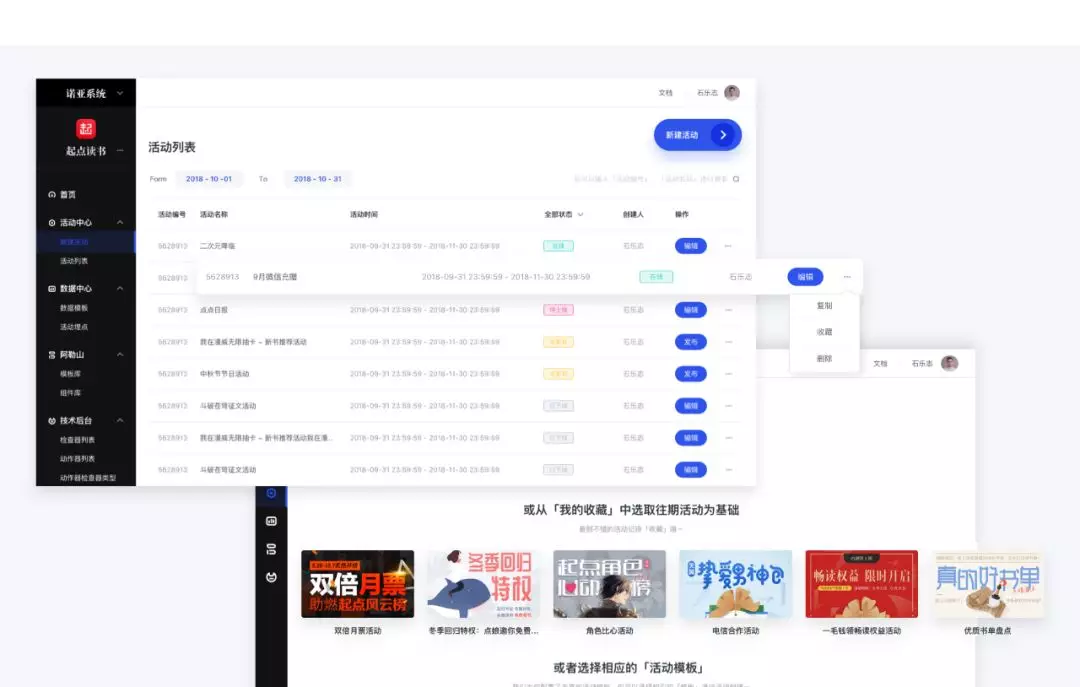Screen dimensions: 1080x687
Task: Open the 文档 link in back window header
Action: [880, 364]
